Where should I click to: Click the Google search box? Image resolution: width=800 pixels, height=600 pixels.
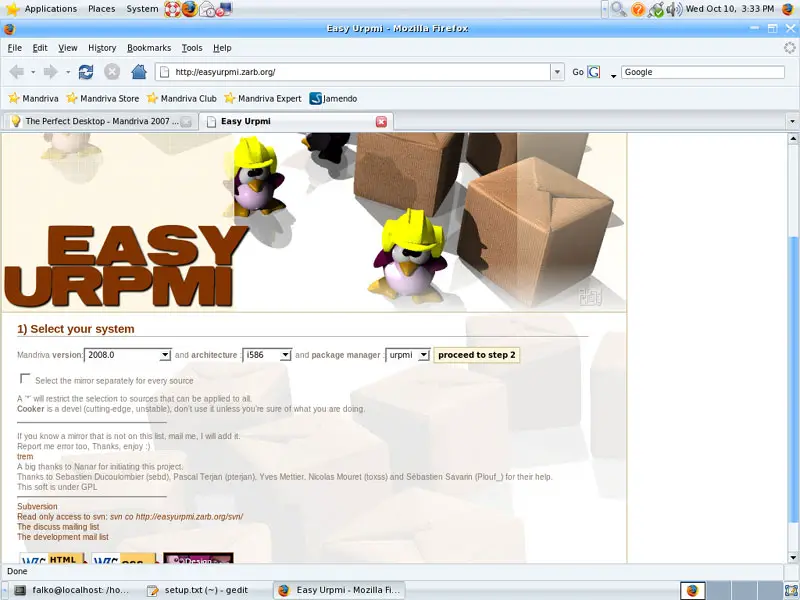pos(703,72)
